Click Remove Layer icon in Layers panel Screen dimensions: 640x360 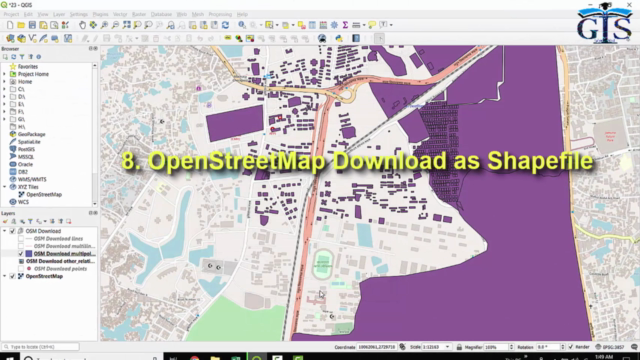(x=69, y=221)
